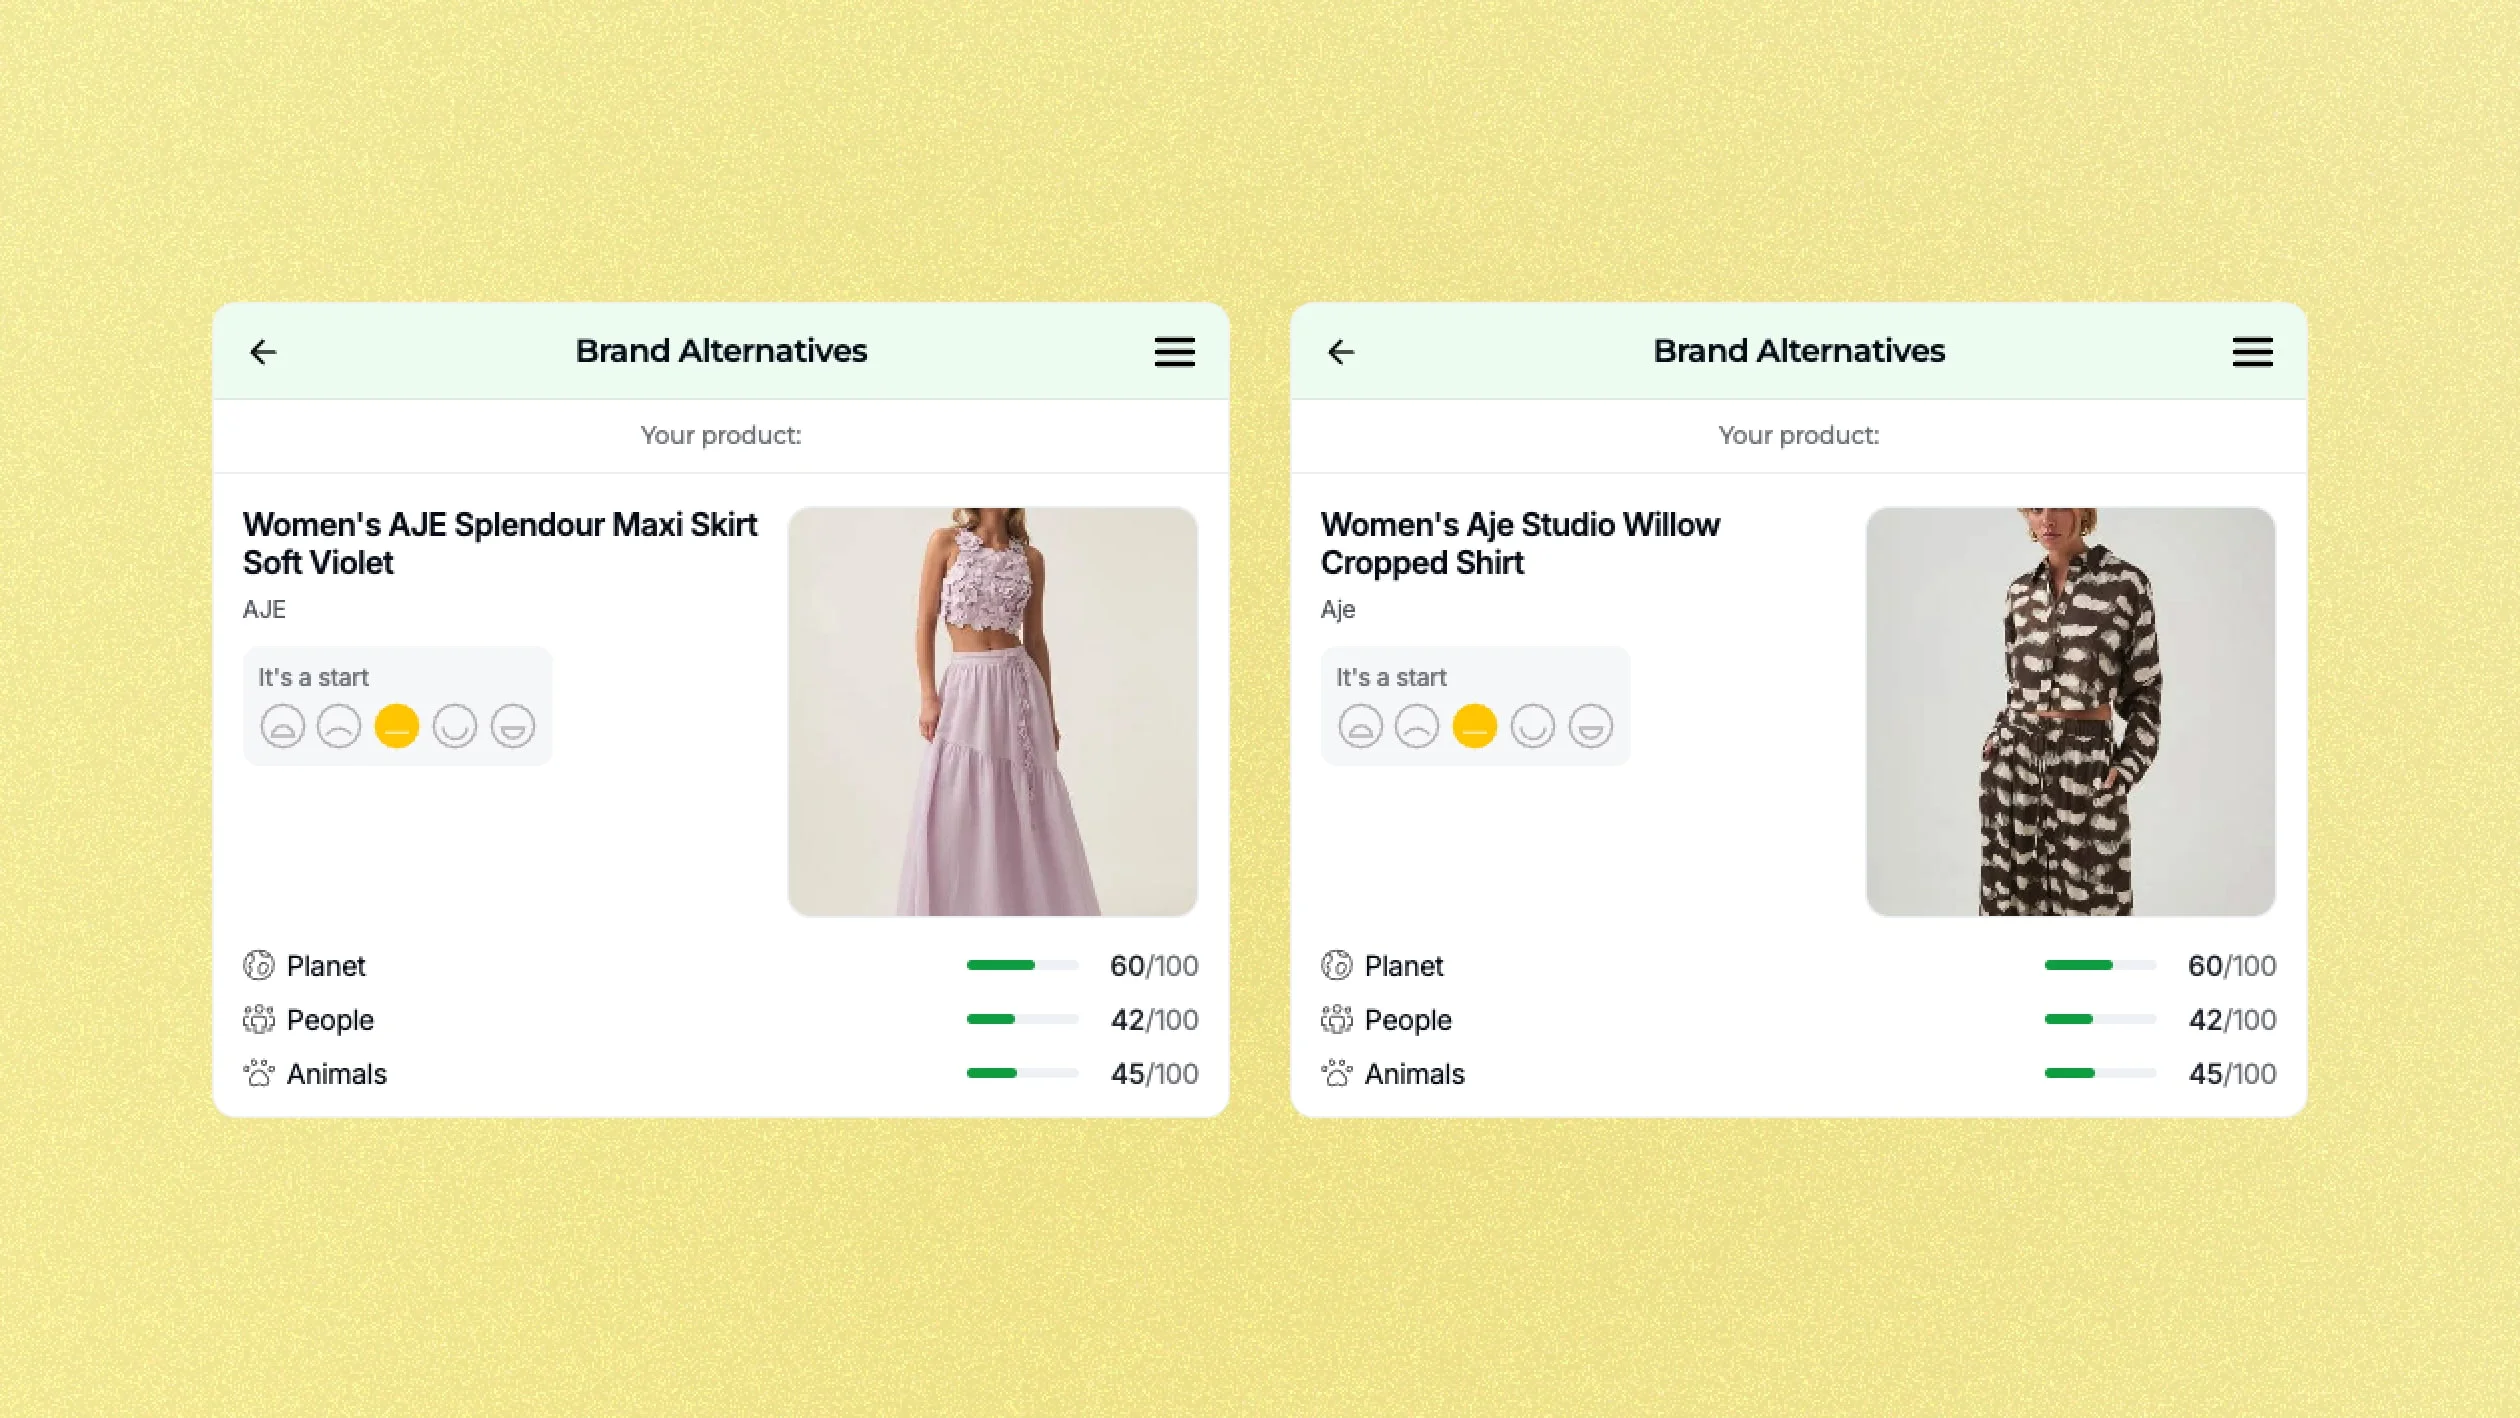
Task: Click the Planet icon on the cropped shirt card
Action: point(1335,965)
